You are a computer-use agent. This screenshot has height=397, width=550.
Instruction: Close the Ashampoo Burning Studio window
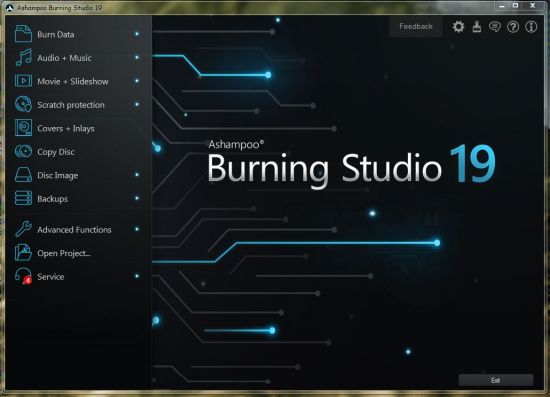point(533,6)
